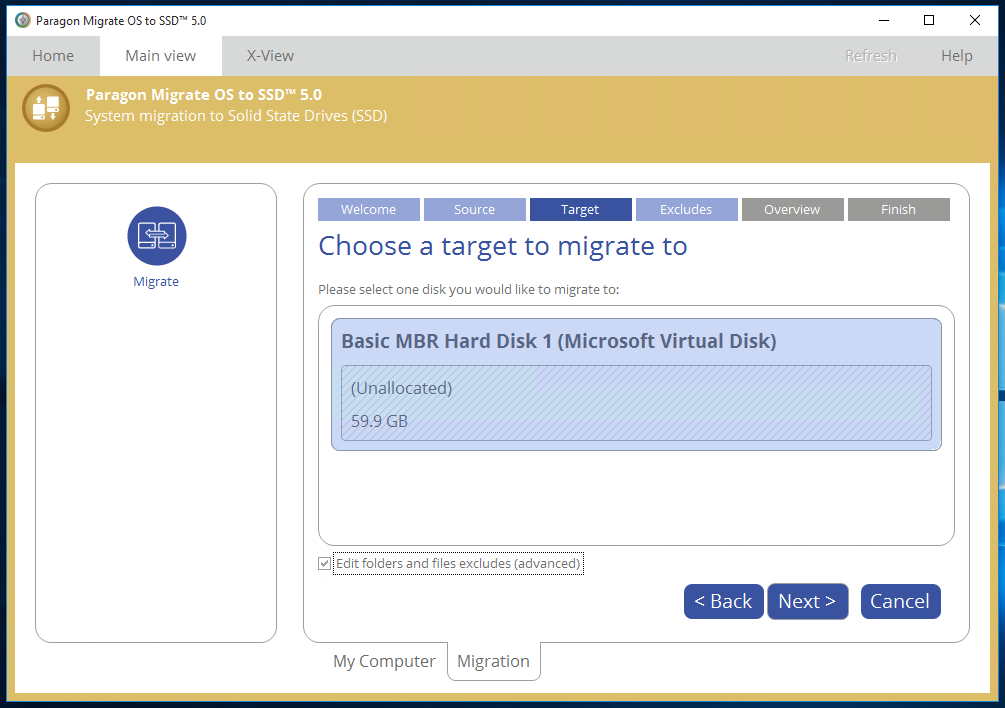Image resolution: width=1005 pixels, height=708 pixels.
Task: Open the Home tab
Action: point(53,56)
